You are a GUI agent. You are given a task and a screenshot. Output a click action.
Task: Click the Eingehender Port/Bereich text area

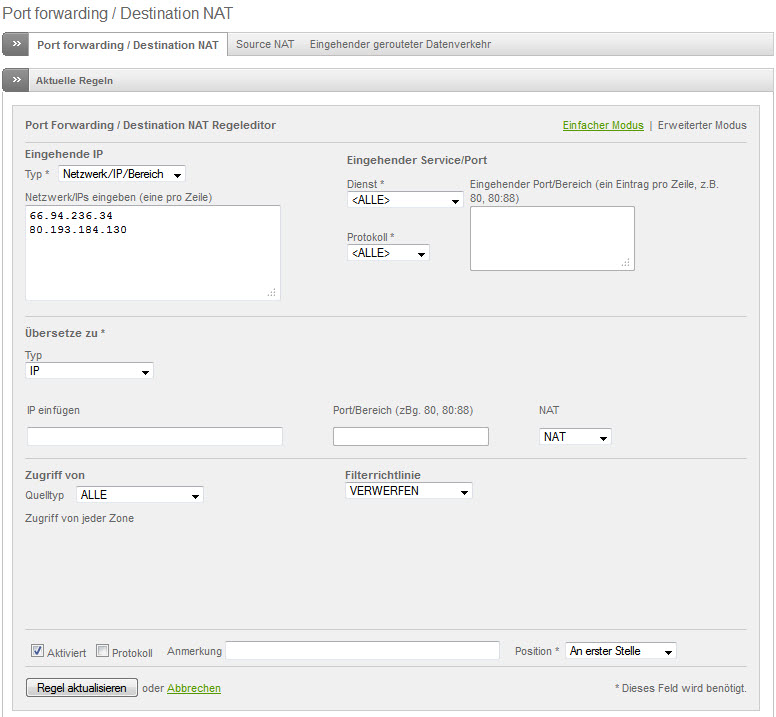[x=552, y=238]
